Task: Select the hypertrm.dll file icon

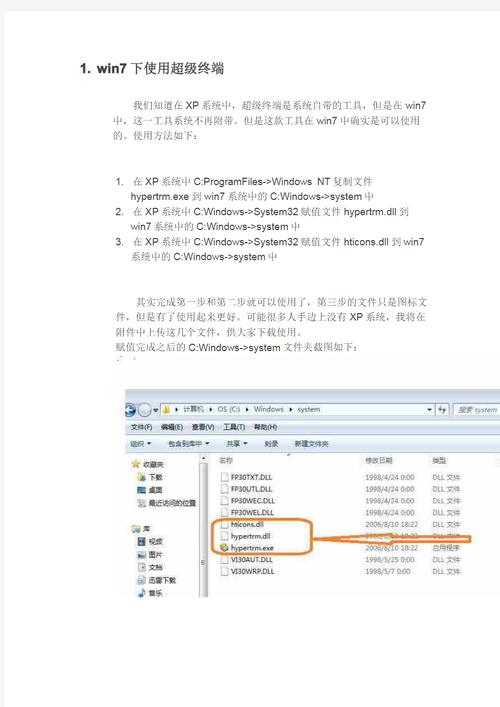Action: [x=225, y=536]
